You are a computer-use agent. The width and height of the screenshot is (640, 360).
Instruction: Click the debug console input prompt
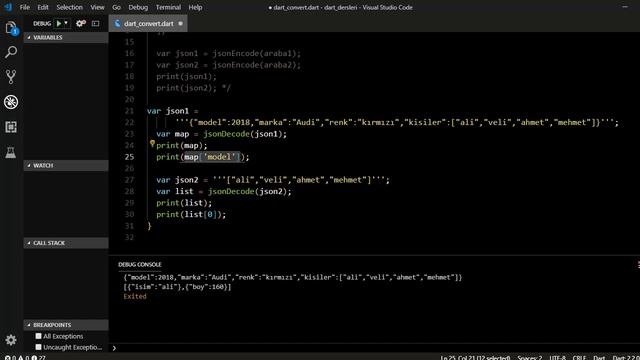(376, 348)
